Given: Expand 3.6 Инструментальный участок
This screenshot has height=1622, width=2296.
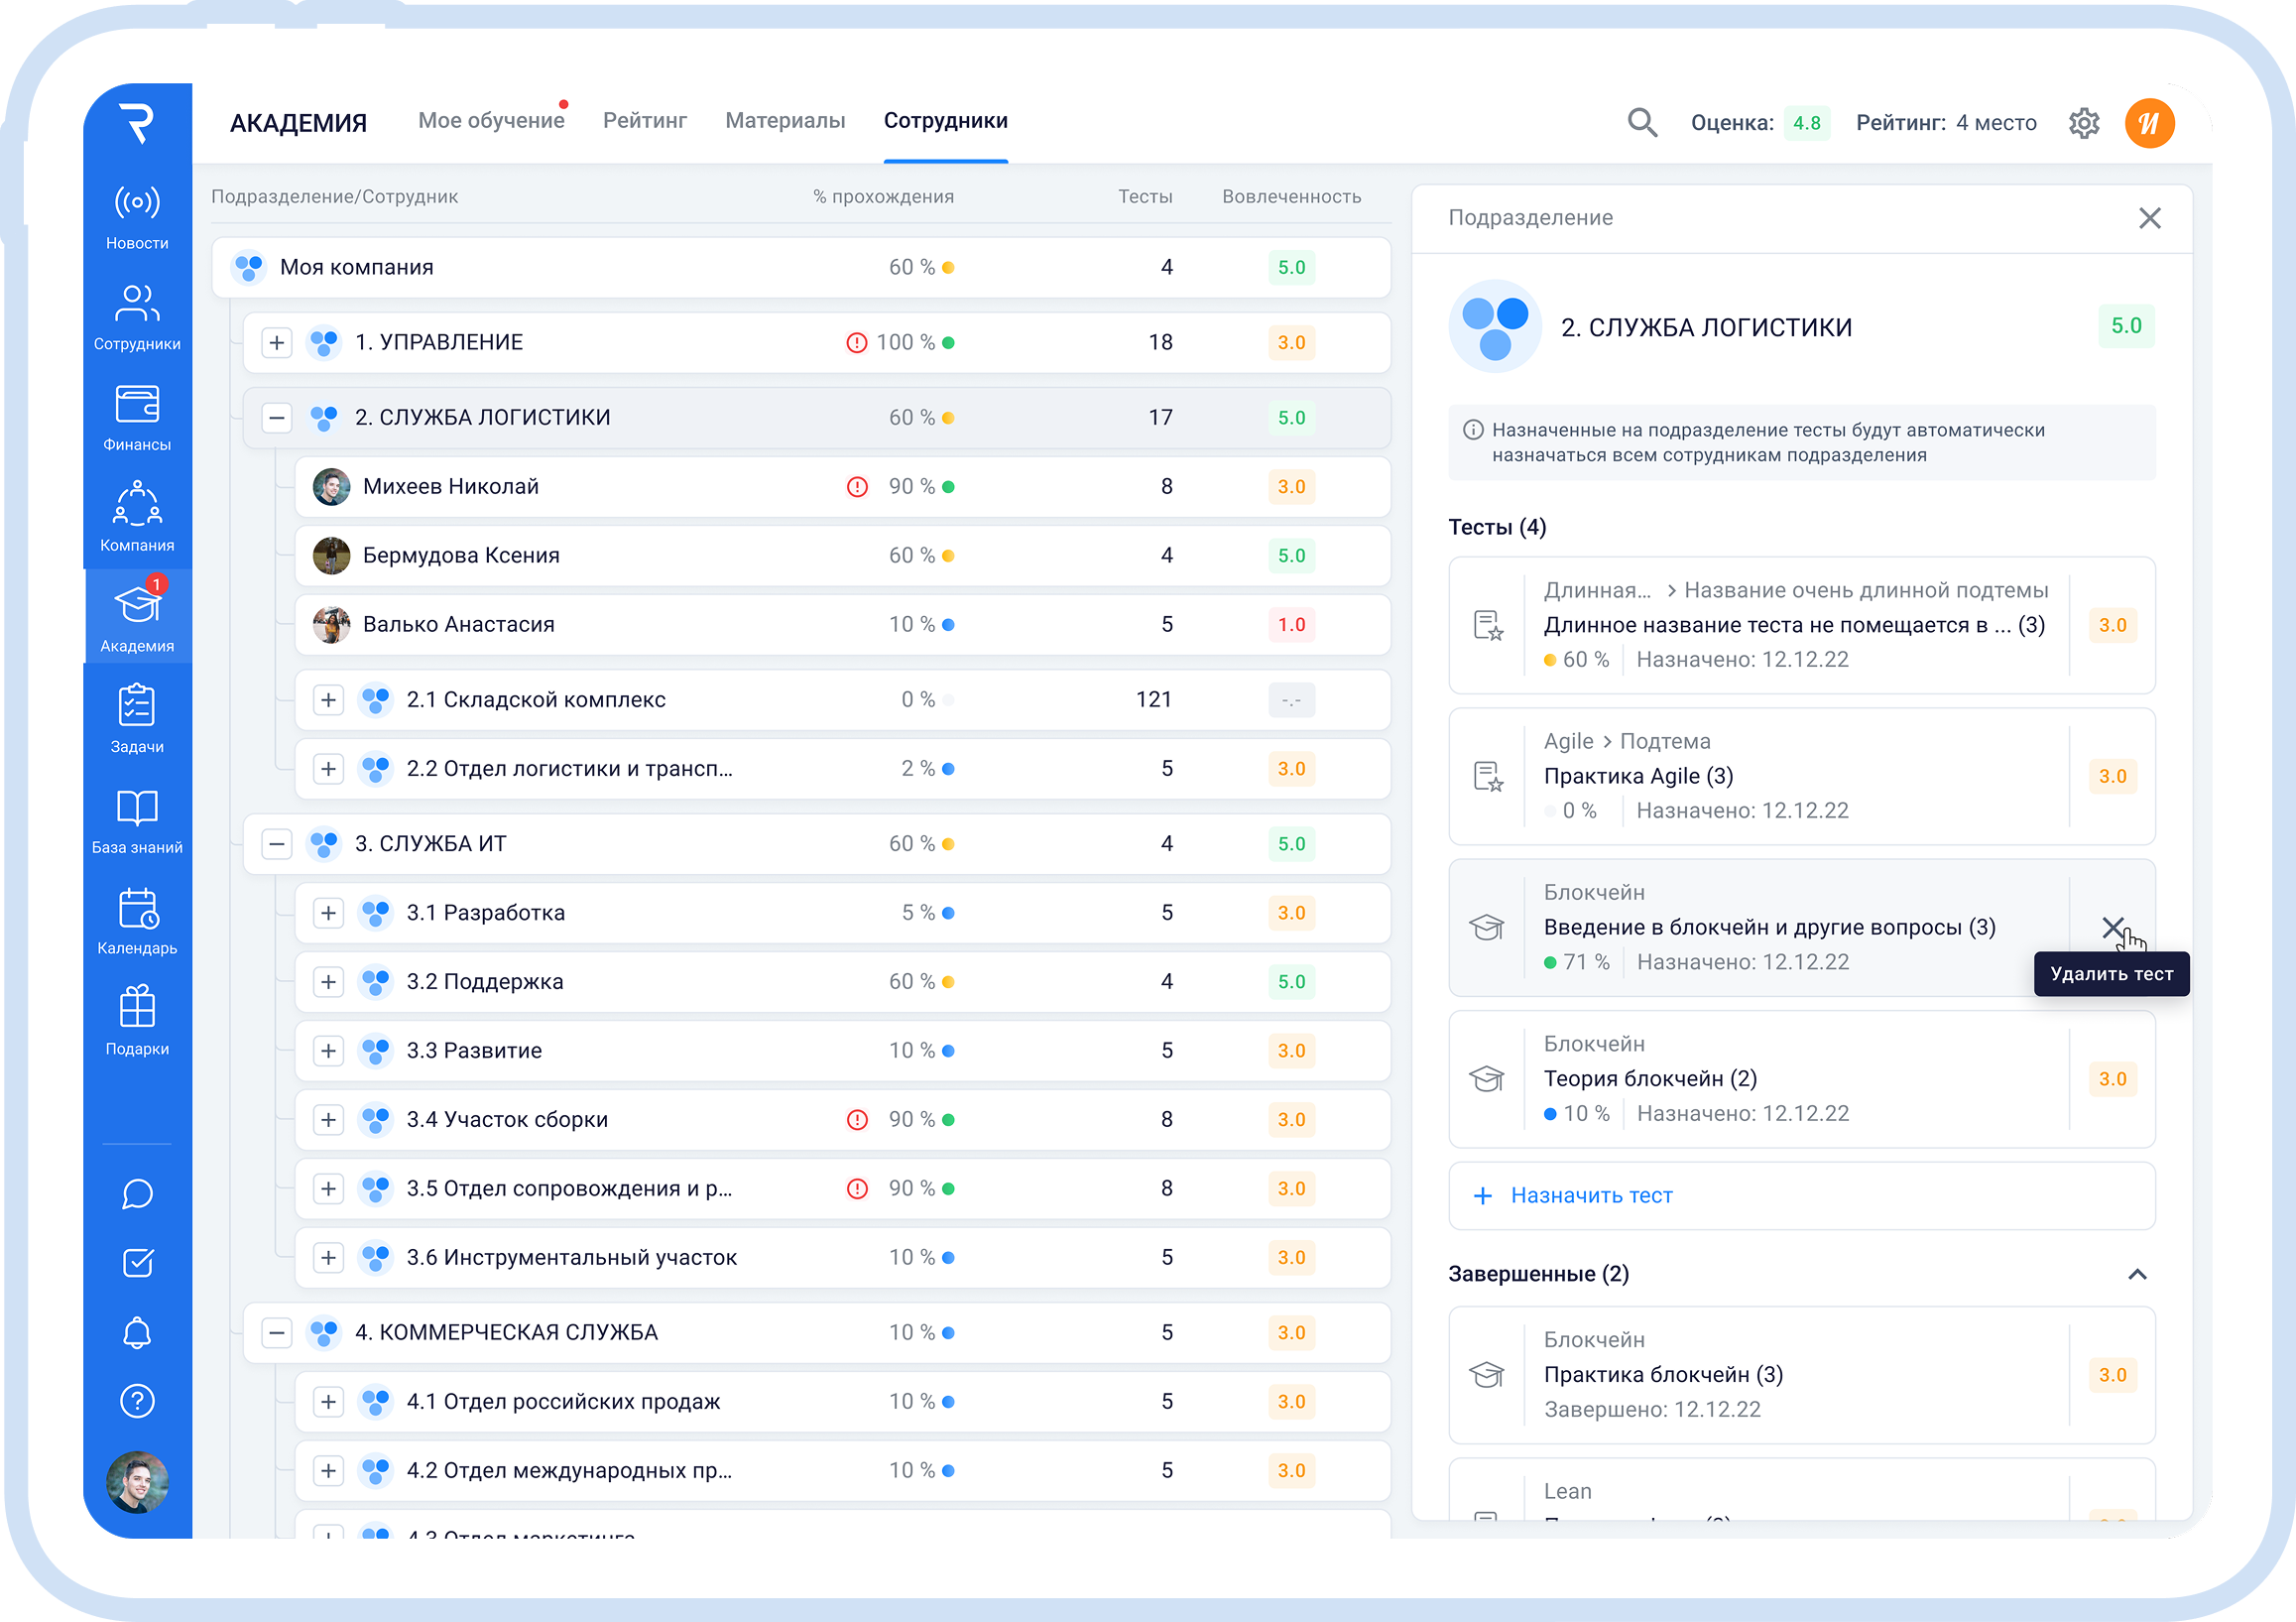Looking at the screenshot, I should click(x=328, y=1258).
